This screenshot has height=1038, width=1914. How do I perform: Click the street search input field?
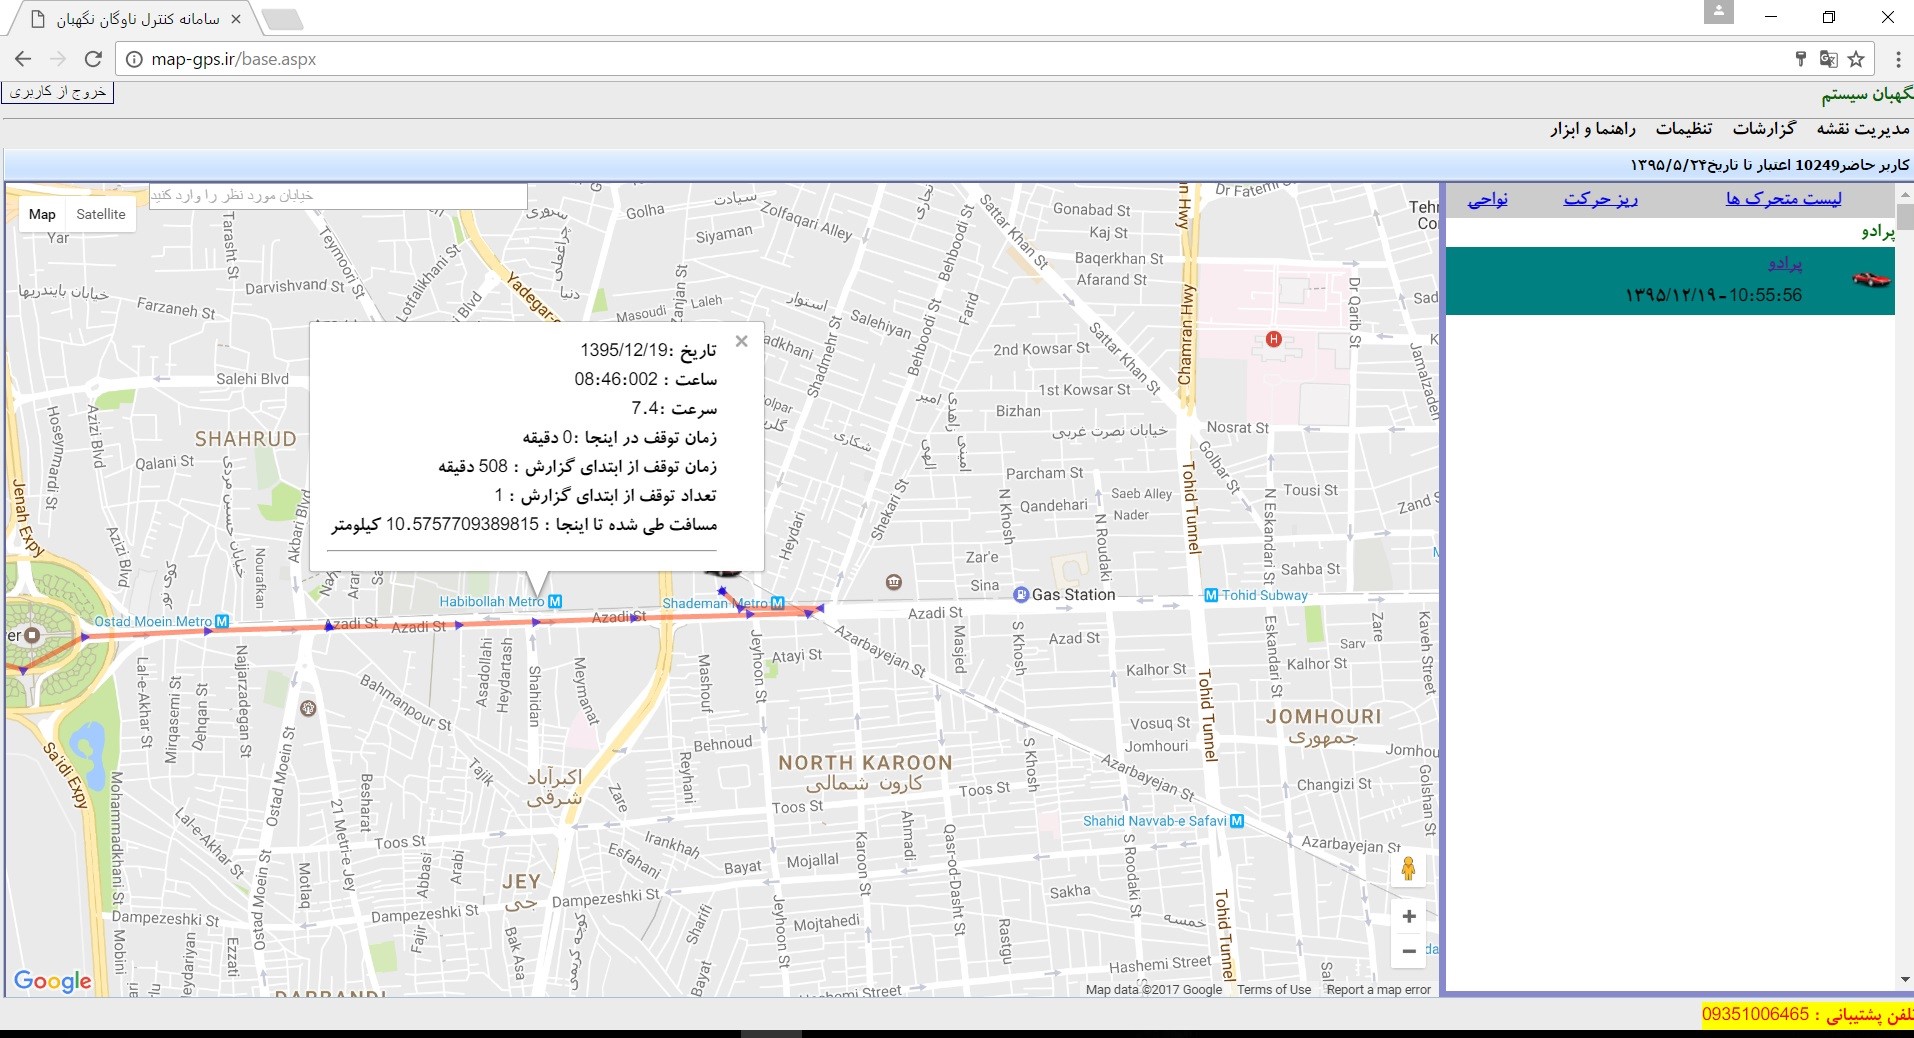(x=338, y=196)
